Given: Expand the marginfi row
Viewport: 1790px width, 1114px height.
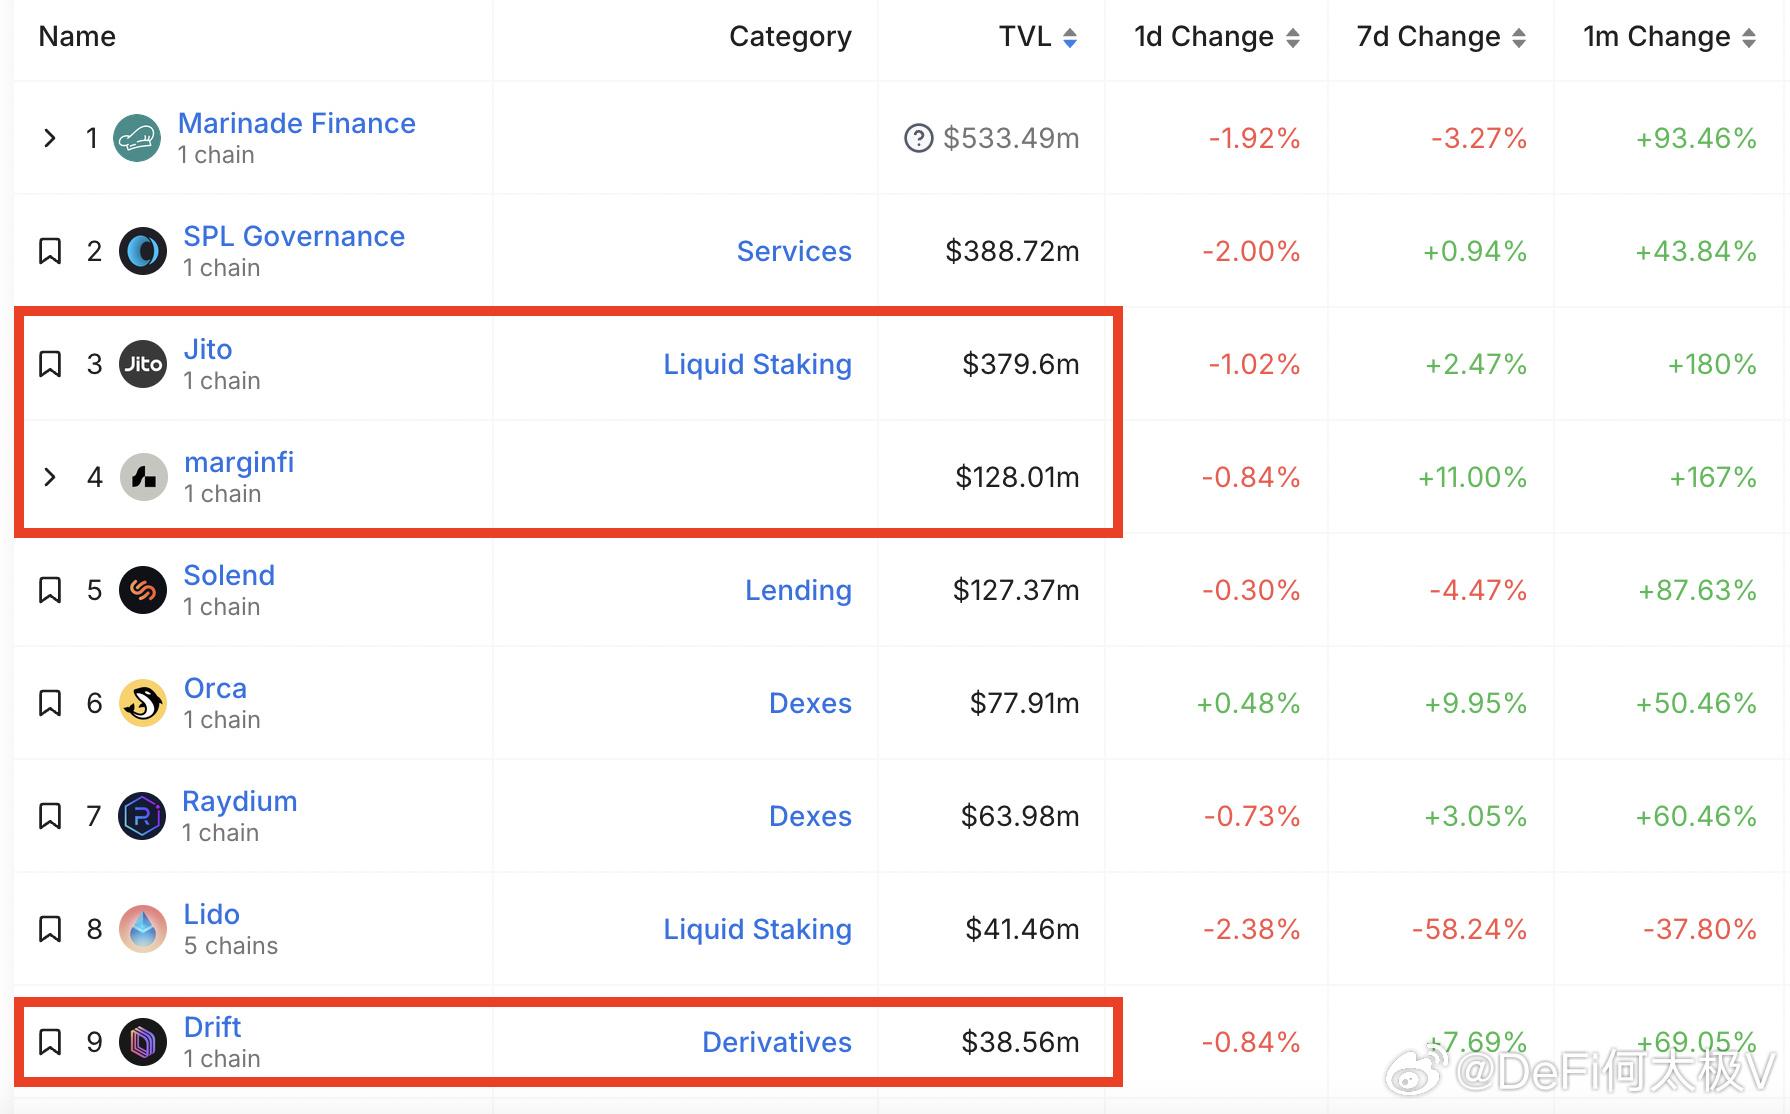Looking at the screenshot, I should tap(50, 477).
